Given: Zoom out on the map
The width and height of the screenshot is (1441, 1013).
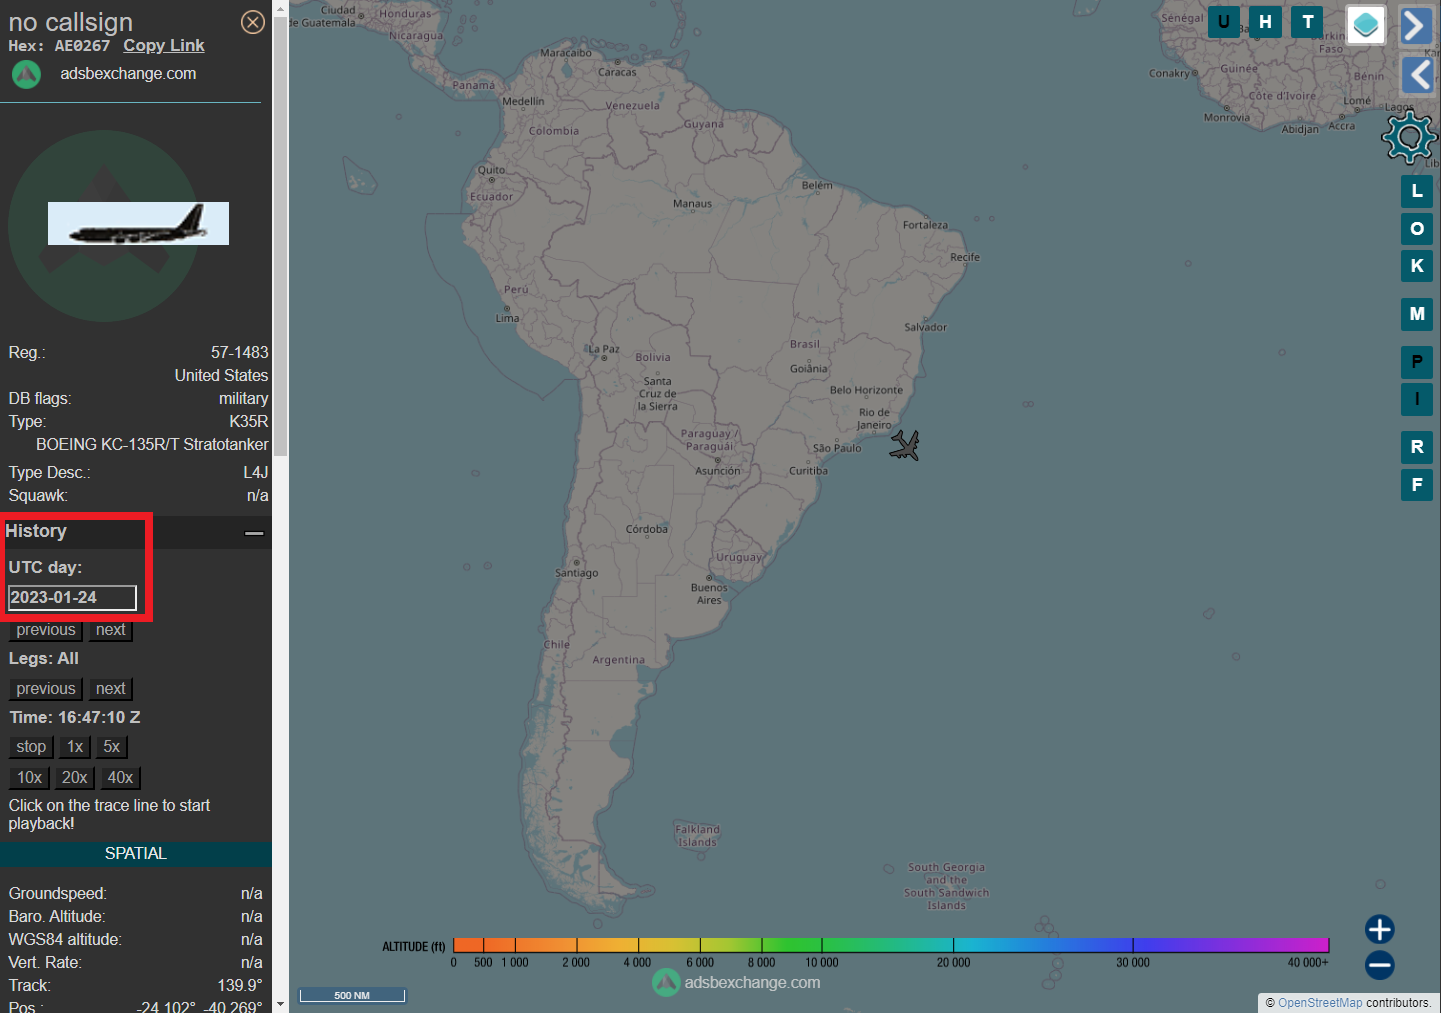Looking at the screenshot, I should click(1380, 965).
